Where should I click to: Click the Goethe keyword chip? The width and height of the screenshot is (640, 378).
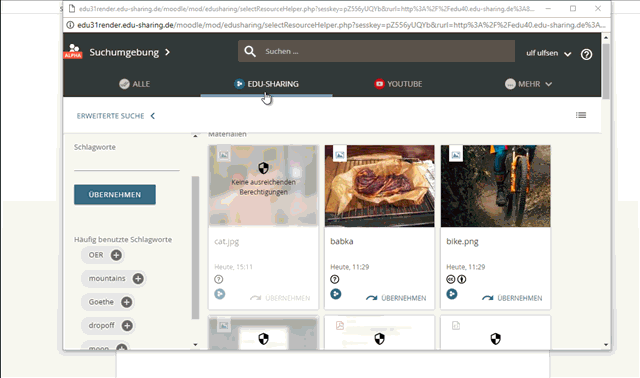click(x=108, y=302)
